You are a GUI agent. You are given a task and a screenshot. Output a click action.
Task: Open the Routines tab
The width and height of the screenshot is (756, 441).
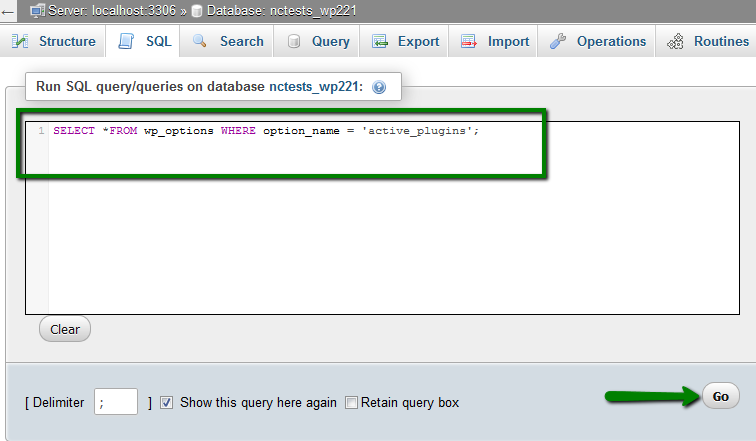706,41
